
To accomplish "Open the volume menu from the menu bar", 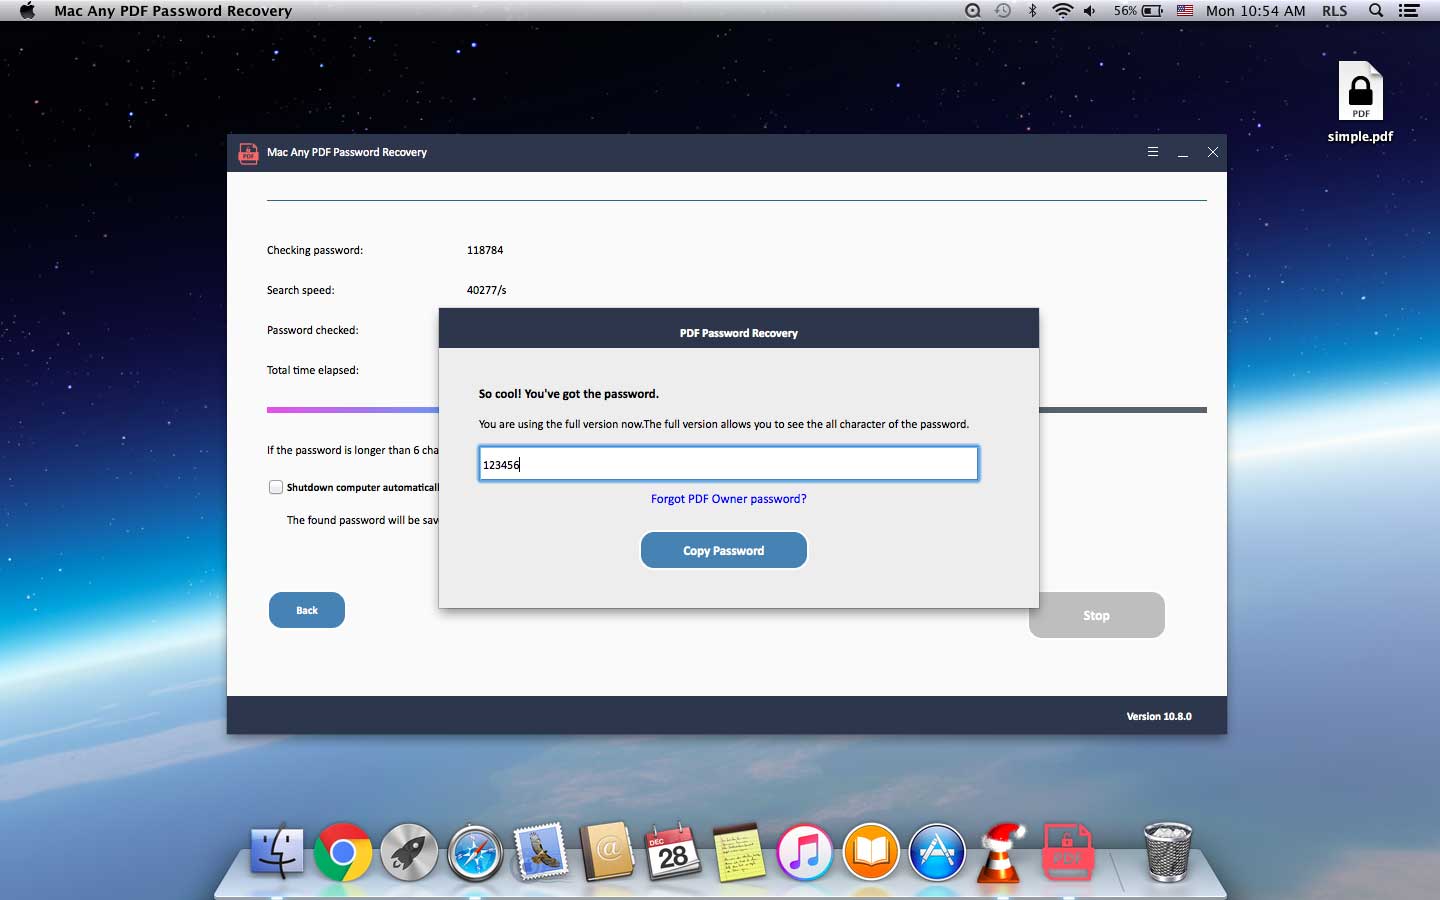I will (x=1090, y=11).
